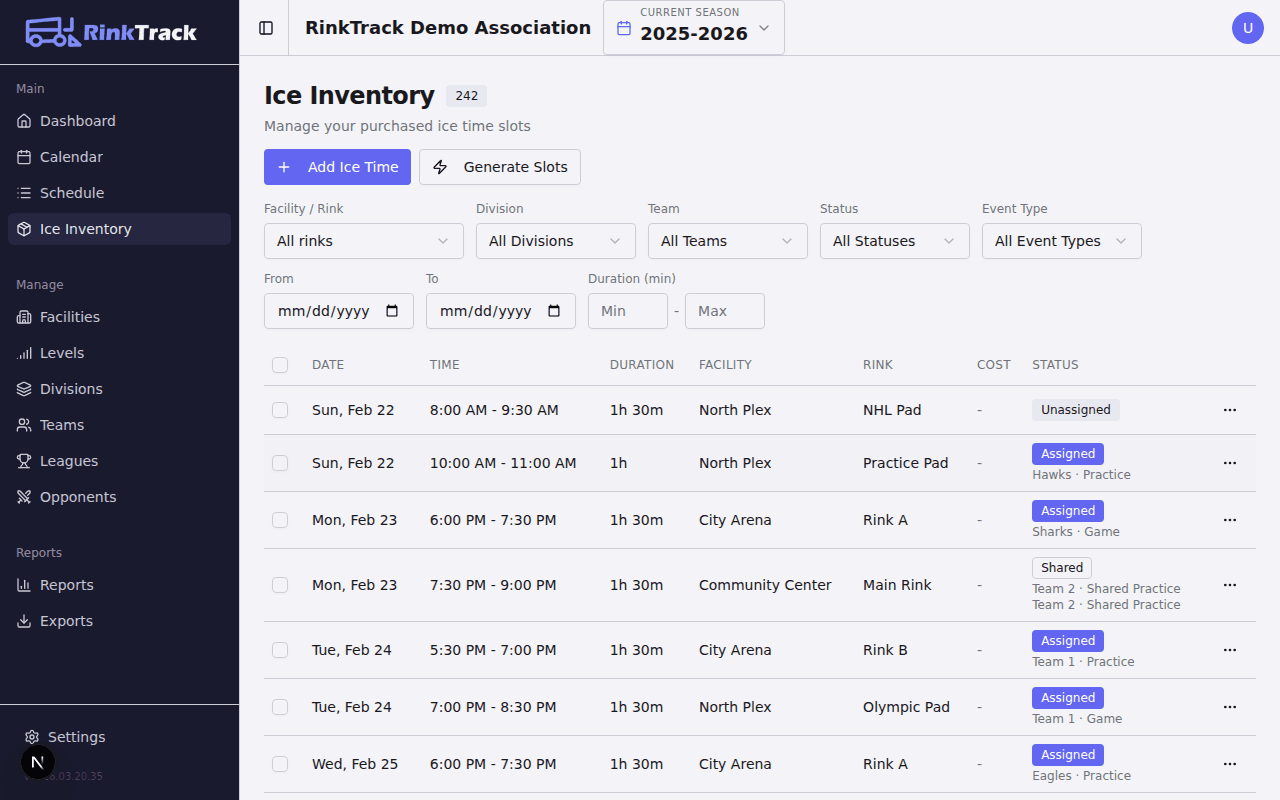Click the lightning bolt Generate Slots icon
This screenshot has height=800, width=1280.
pyautogui.click(x=440, y=167)
